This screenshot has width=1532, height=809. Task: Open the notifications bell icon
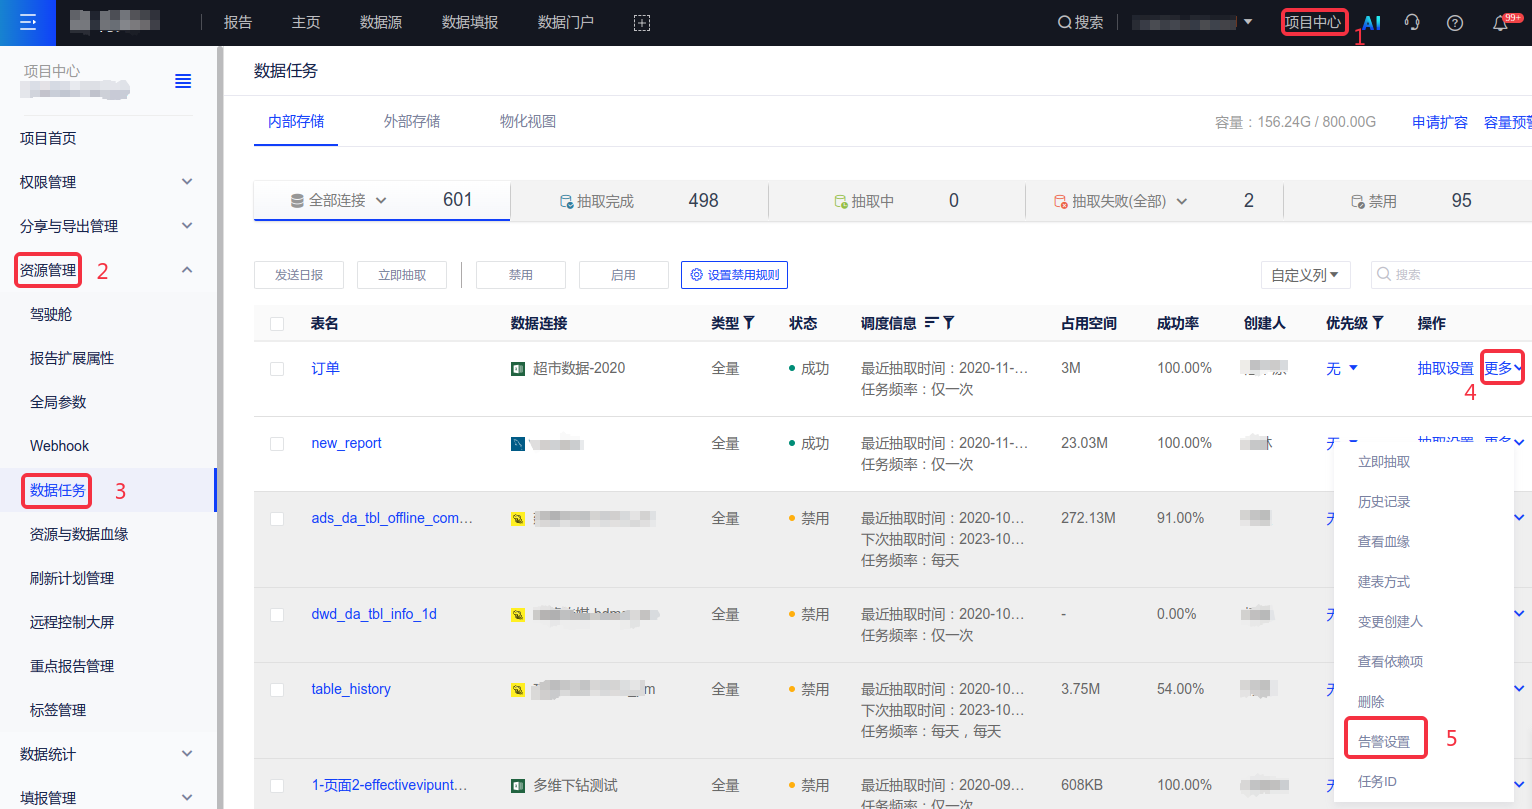point(1500,23)
